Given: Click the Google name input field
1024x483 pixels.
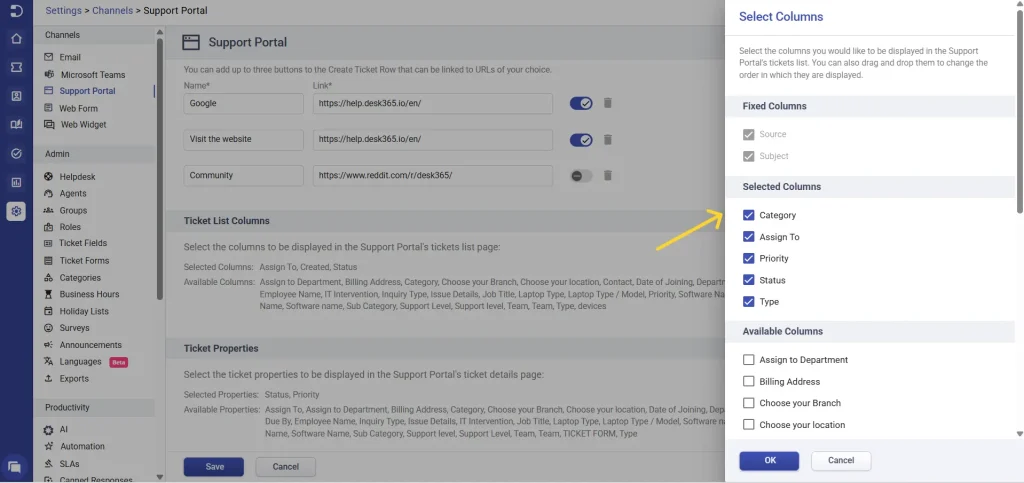Looking at the screenshot, I should pyautogui.click(x=244, y=103).
